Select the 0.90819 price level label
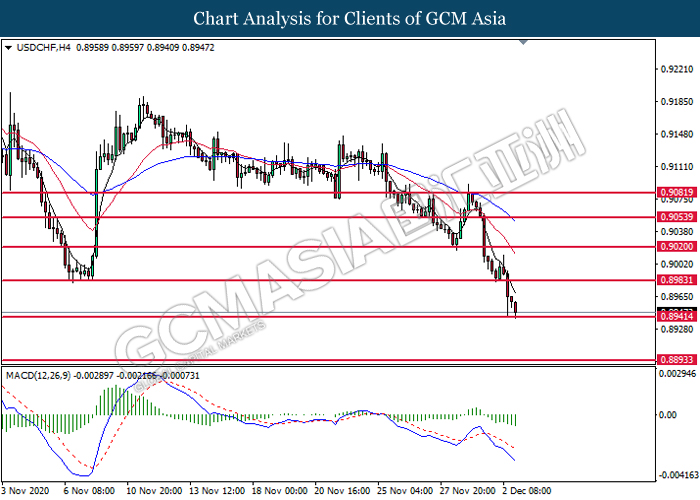Image resolution: width=700 pixels, height=500 pixels. [x=677, y=192]
